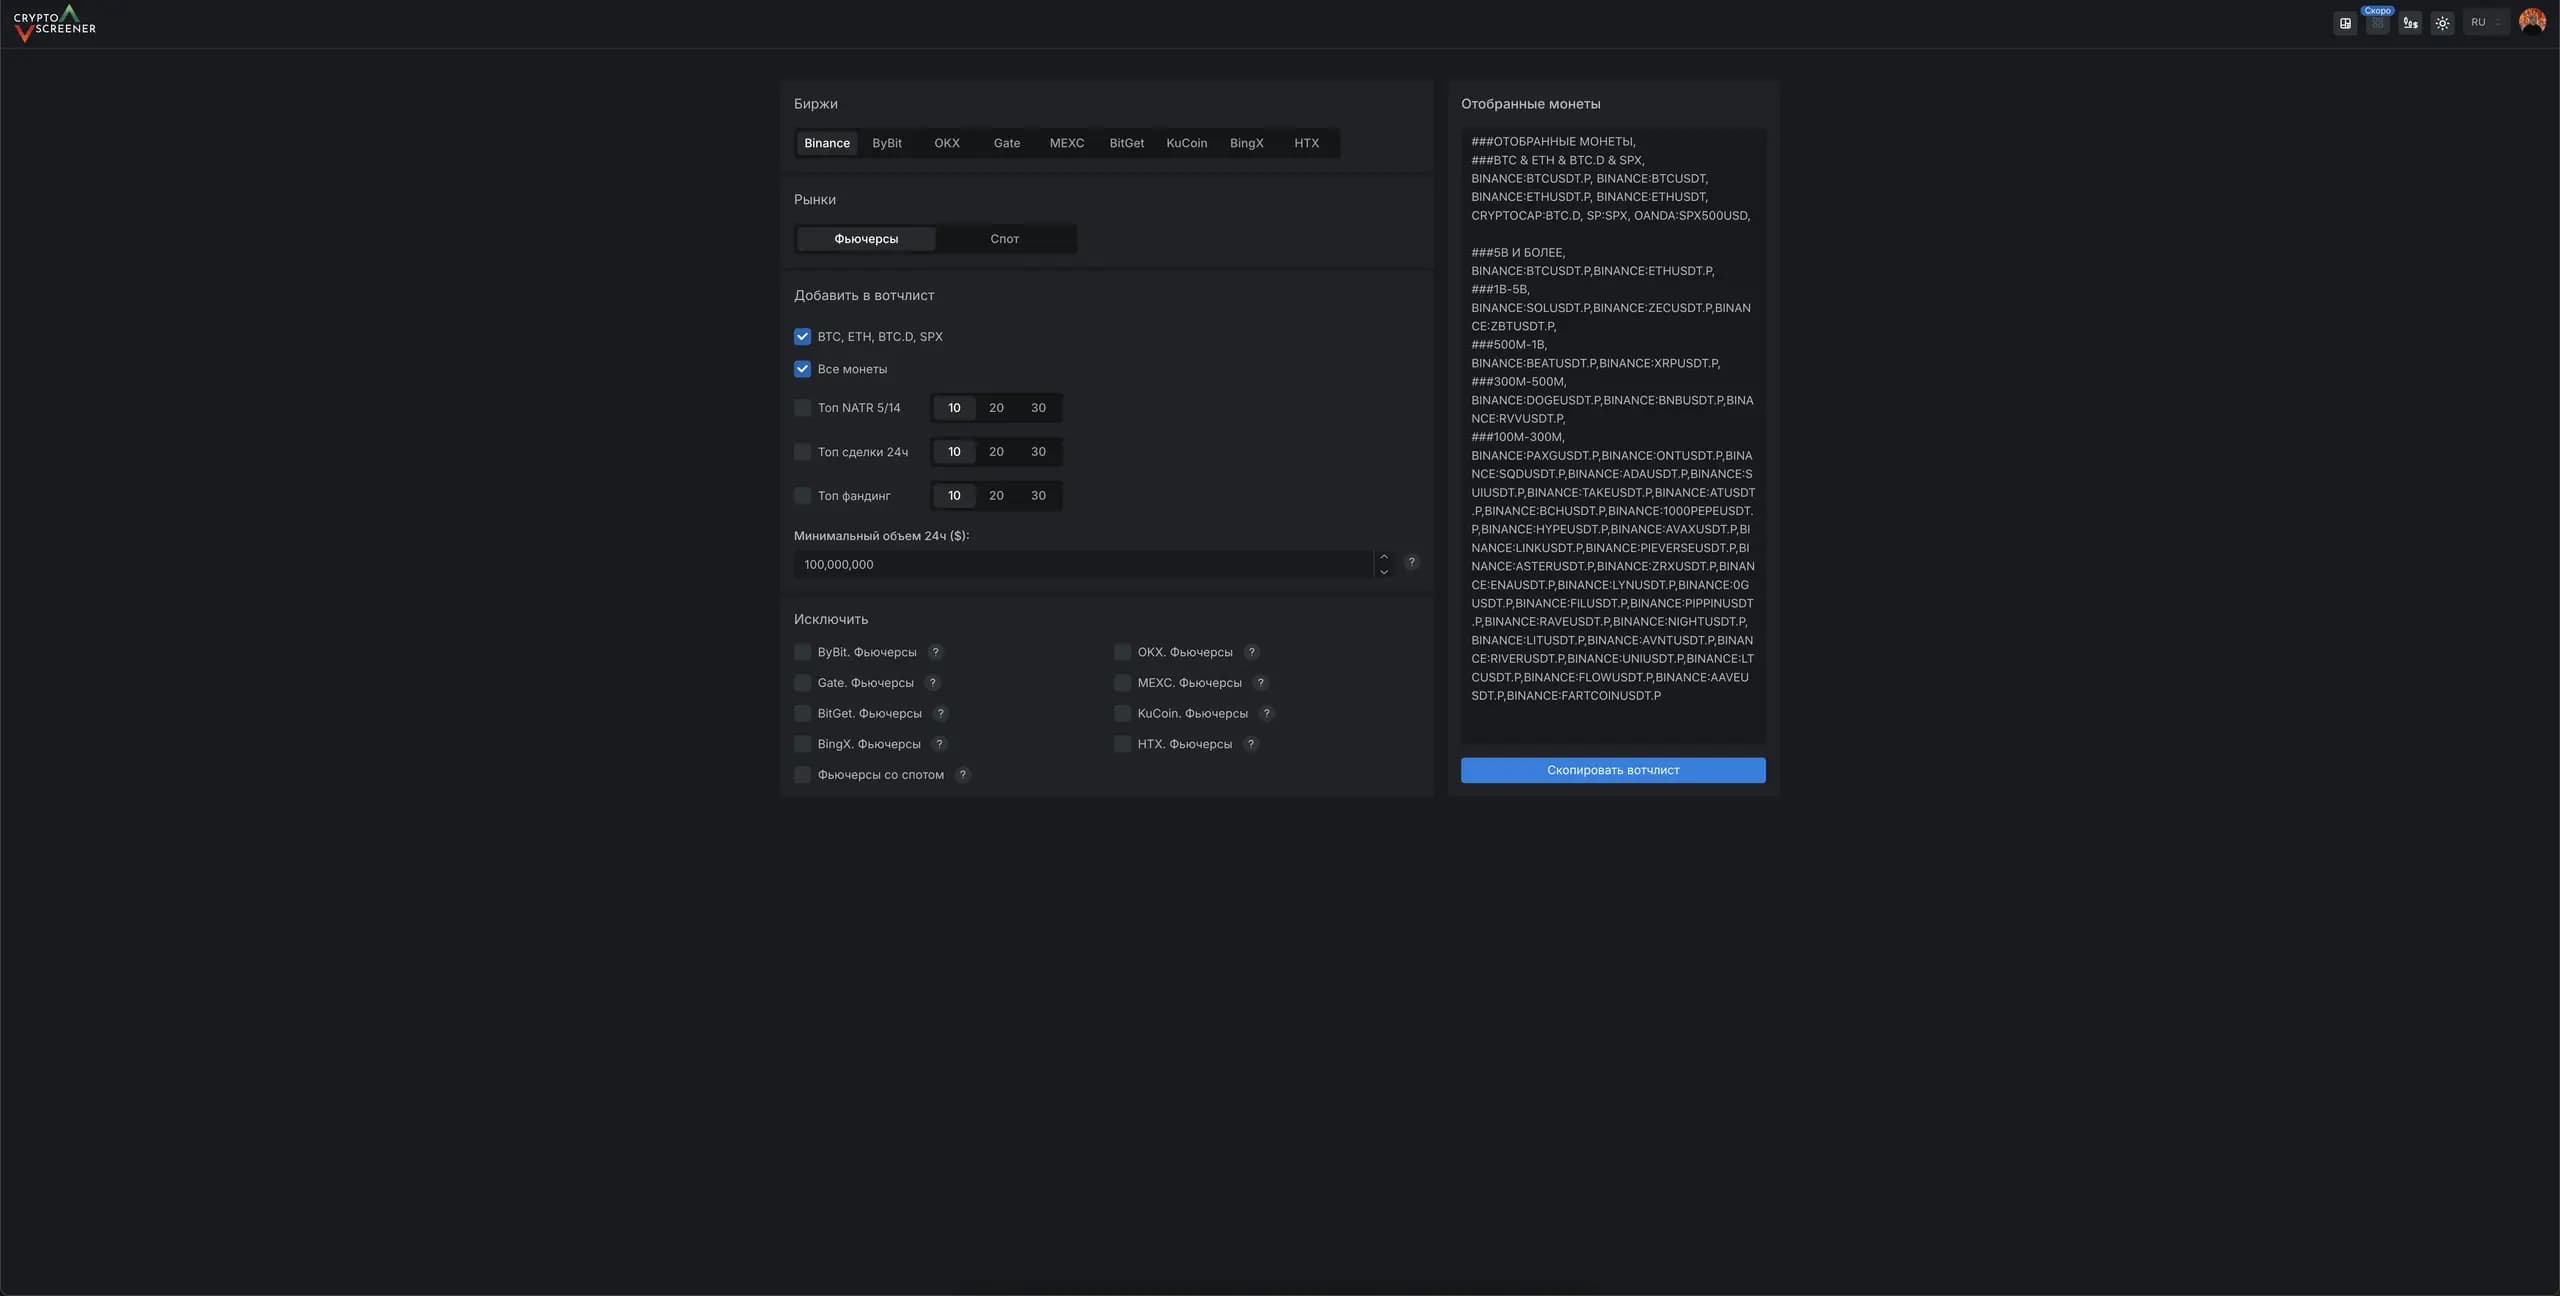Click help icon beside ByBit. Фьючерсы
Screen dimensions: 2560x1296
coord(935,652)
